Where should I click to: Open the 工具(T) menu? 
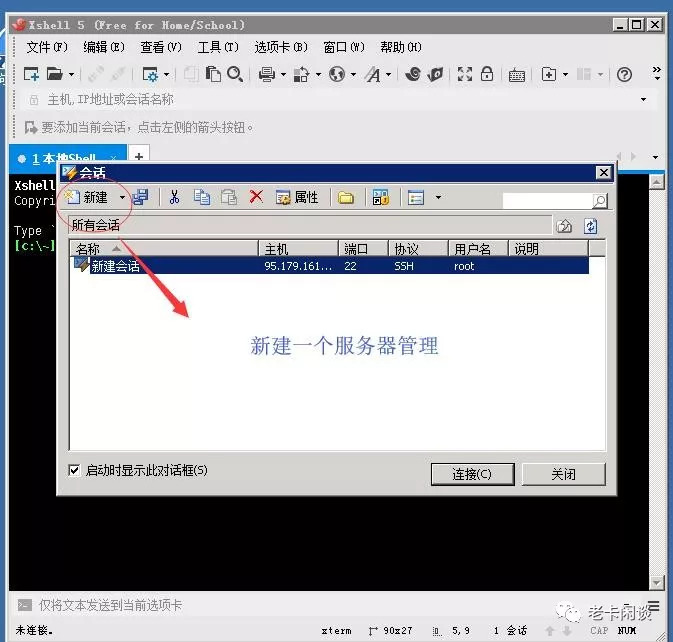point(218,47)
